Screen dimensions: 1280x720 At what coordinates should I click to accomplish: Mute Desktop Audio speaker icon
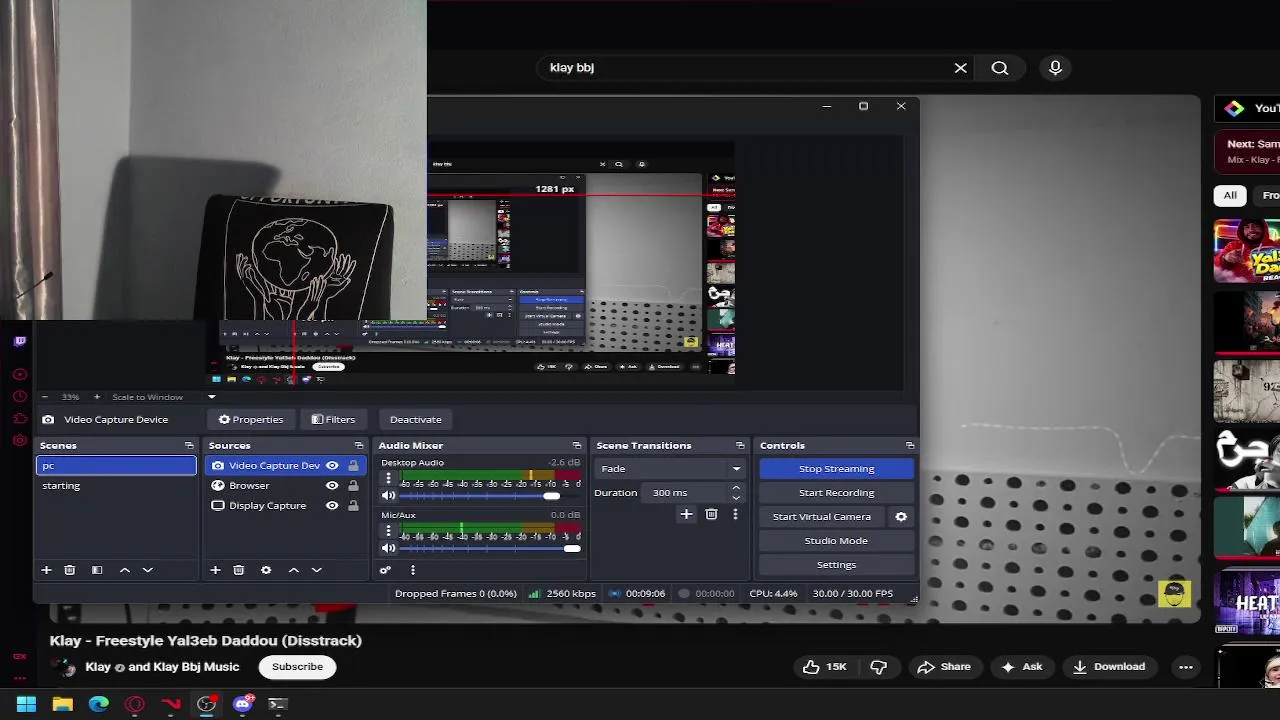pyautogui.click(x=389, y=495)
